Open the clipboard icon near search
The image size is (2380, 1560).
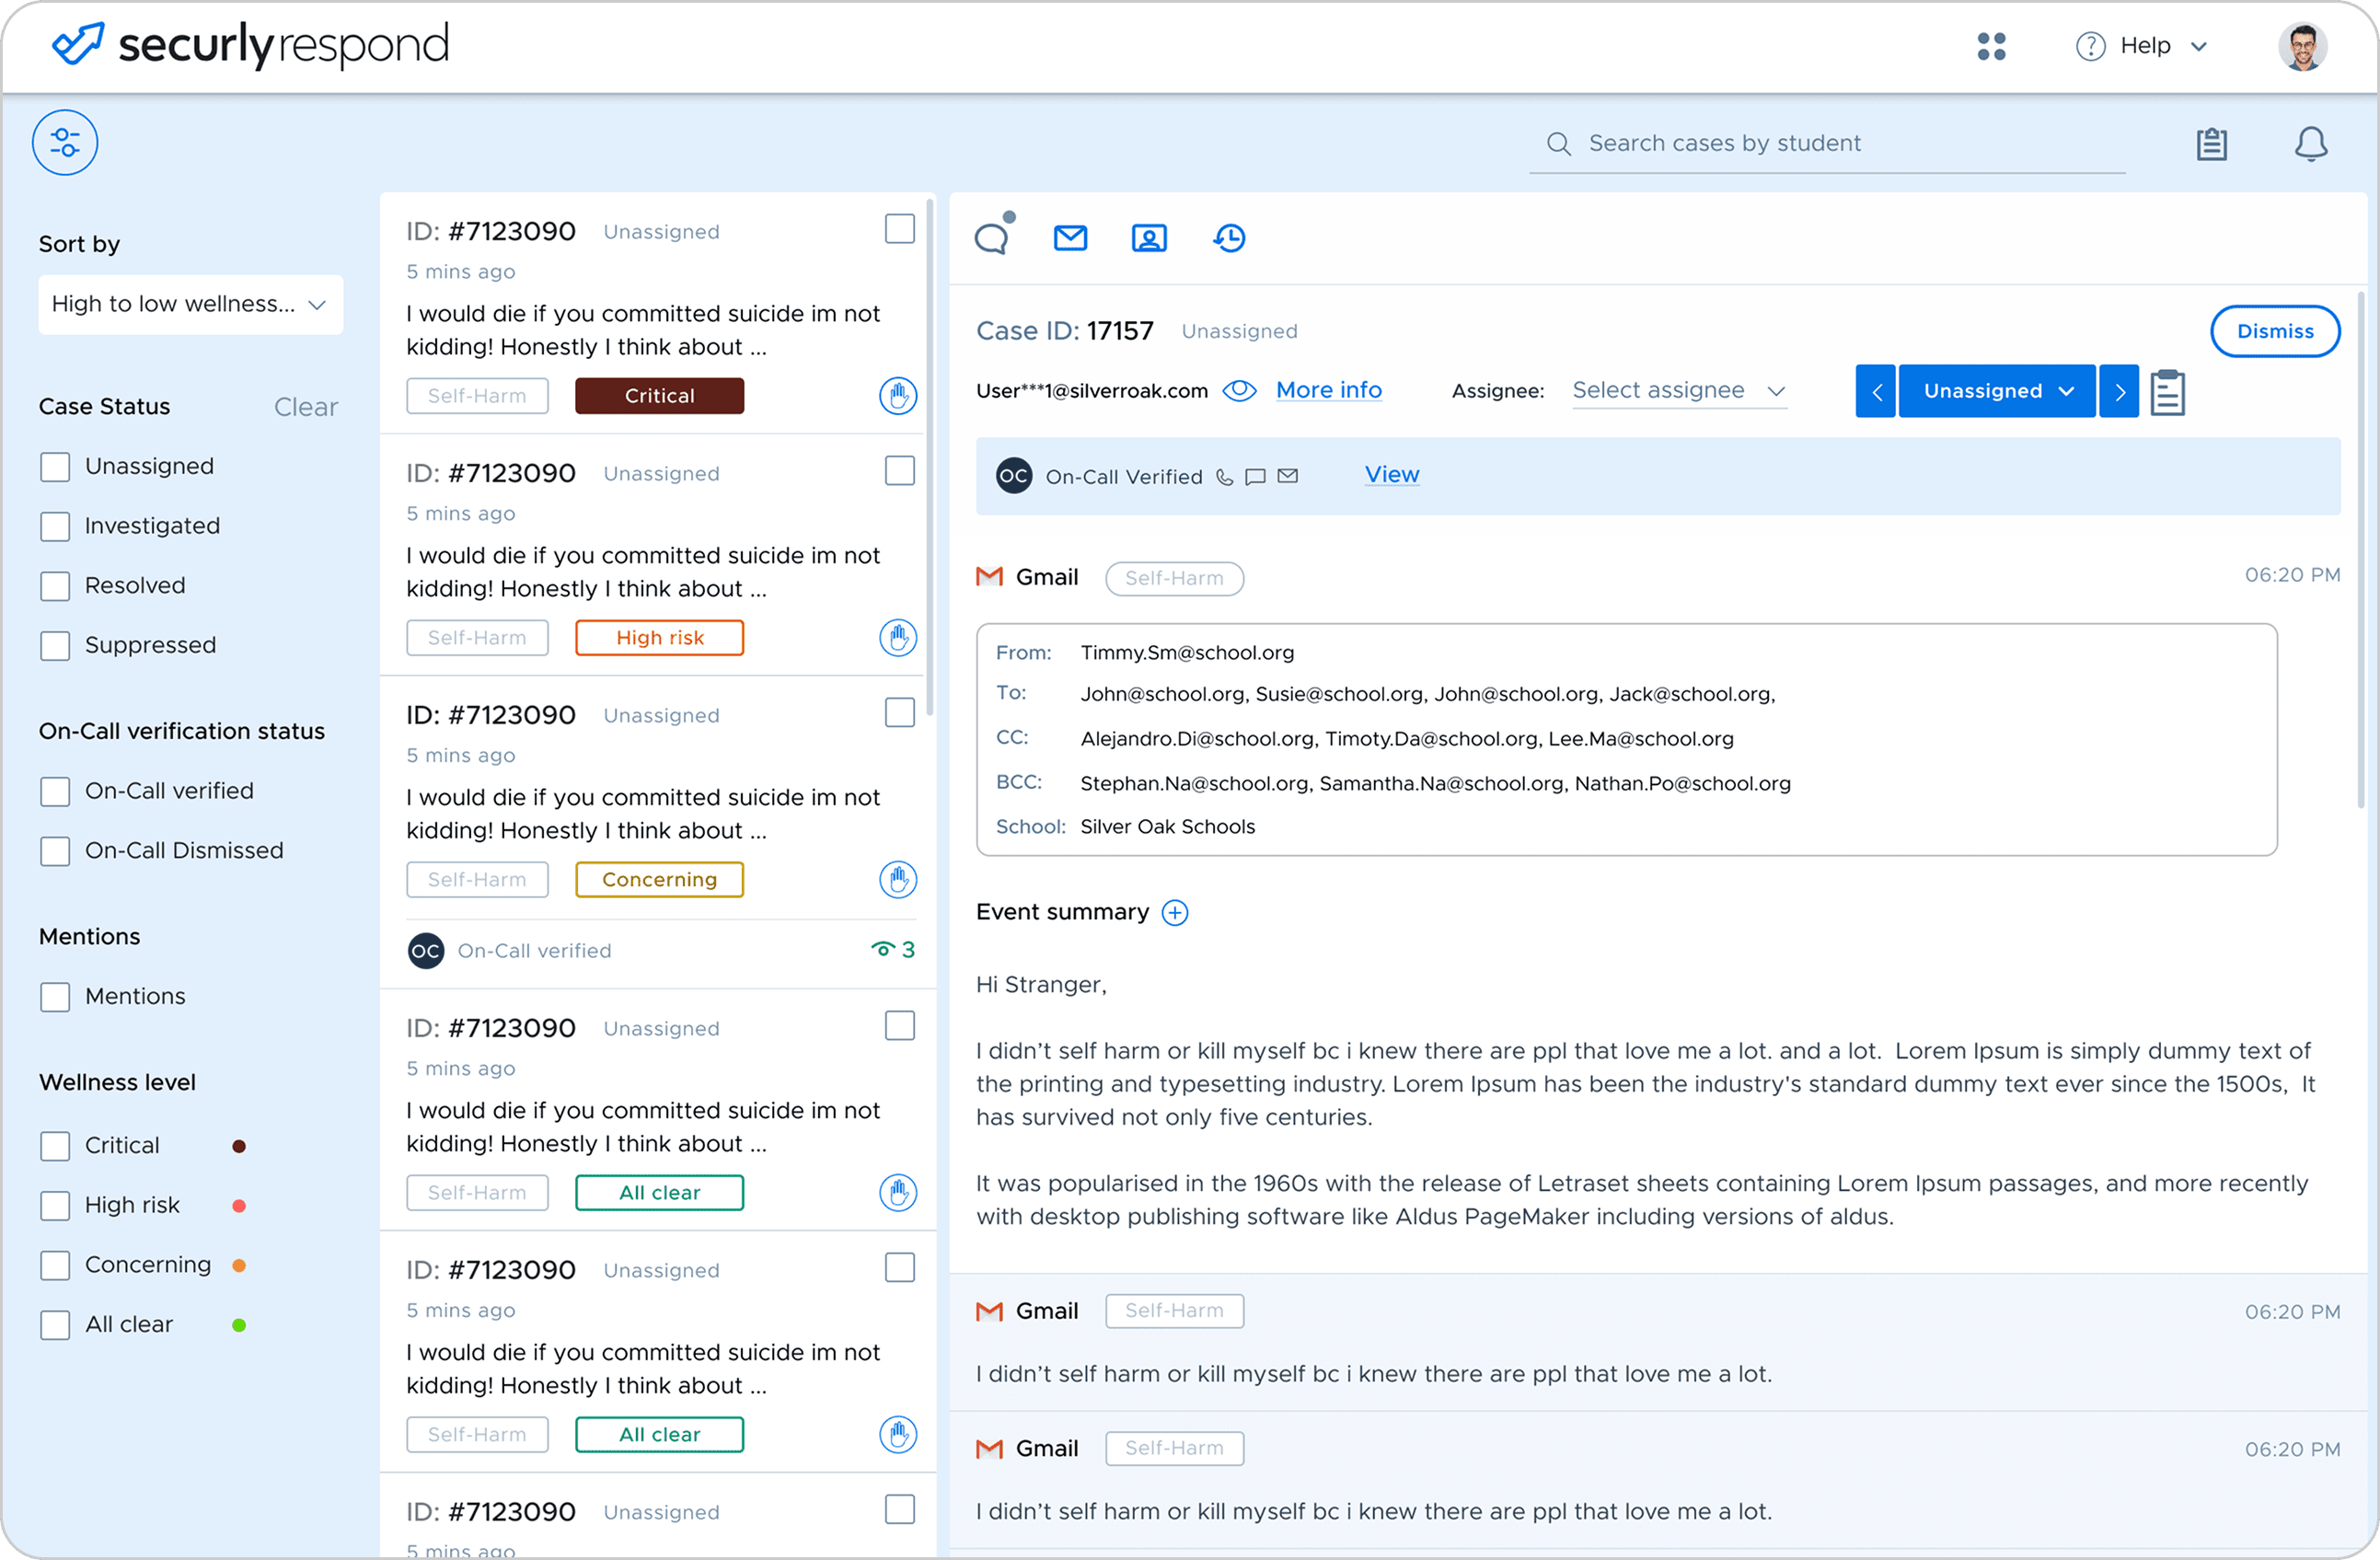click(2211, 144)
